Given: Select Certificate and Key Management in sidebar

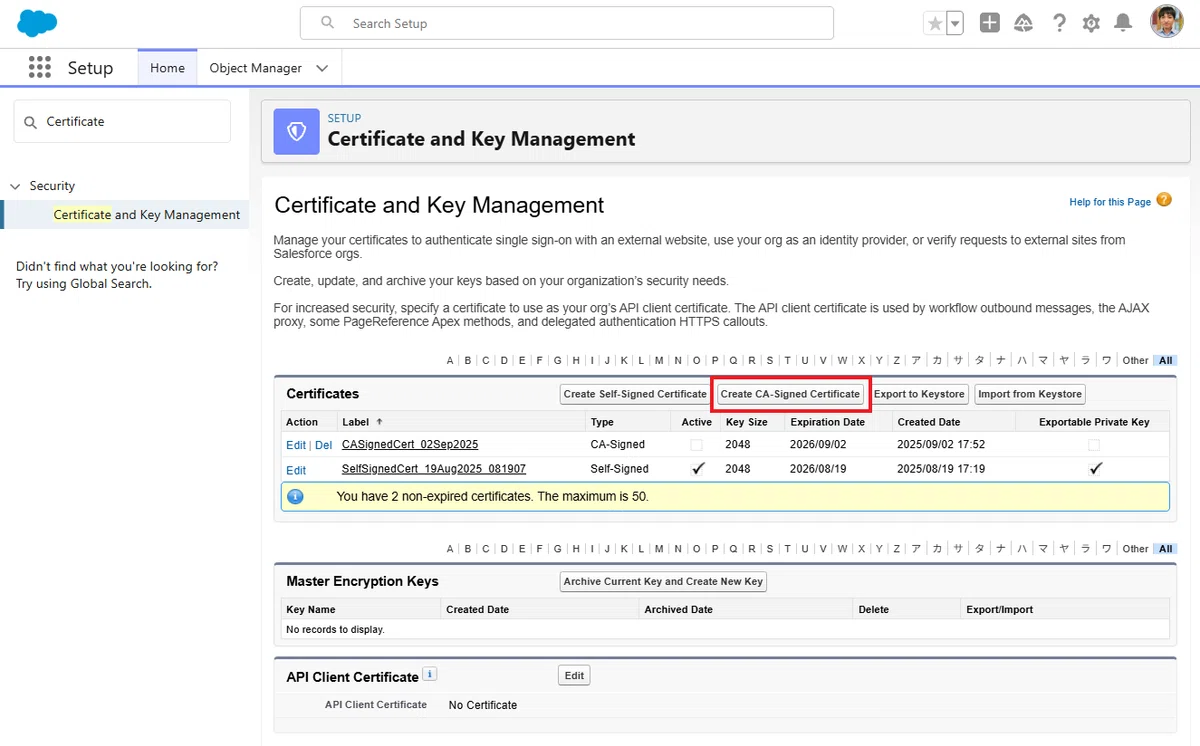Looking at the screenshot, I should click(147, 215).
